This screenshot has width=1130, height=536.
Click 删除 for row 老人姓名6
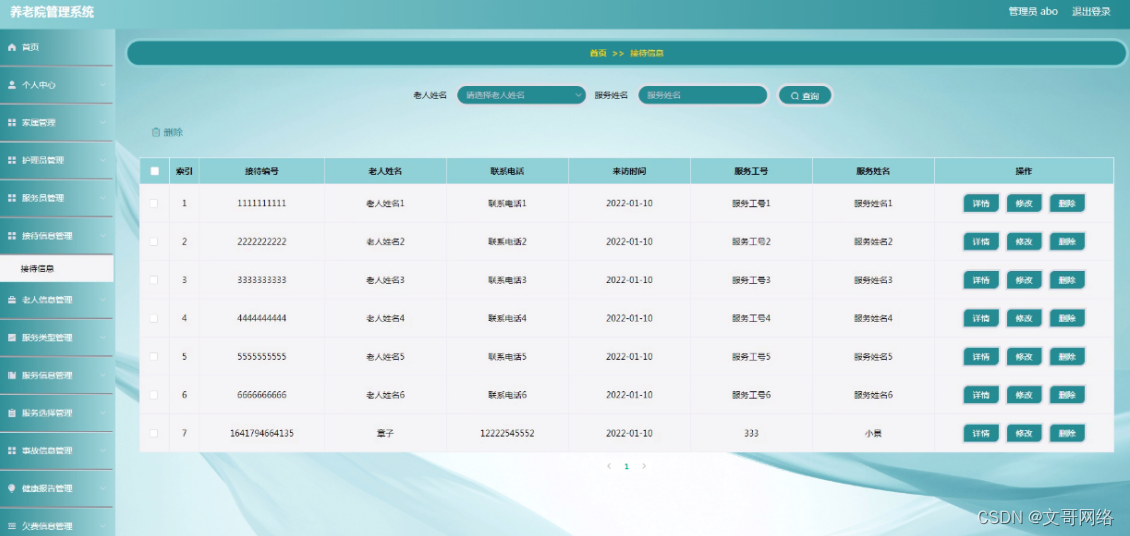point(1067,395)
